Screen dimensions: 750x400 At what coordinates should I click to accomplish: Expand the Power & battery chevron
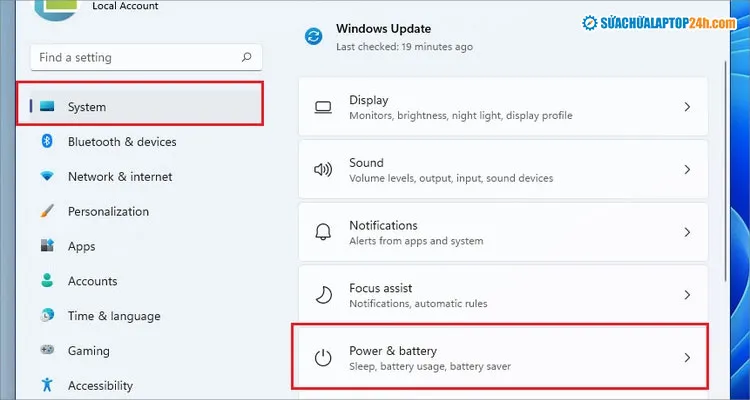tap(687, 357)
